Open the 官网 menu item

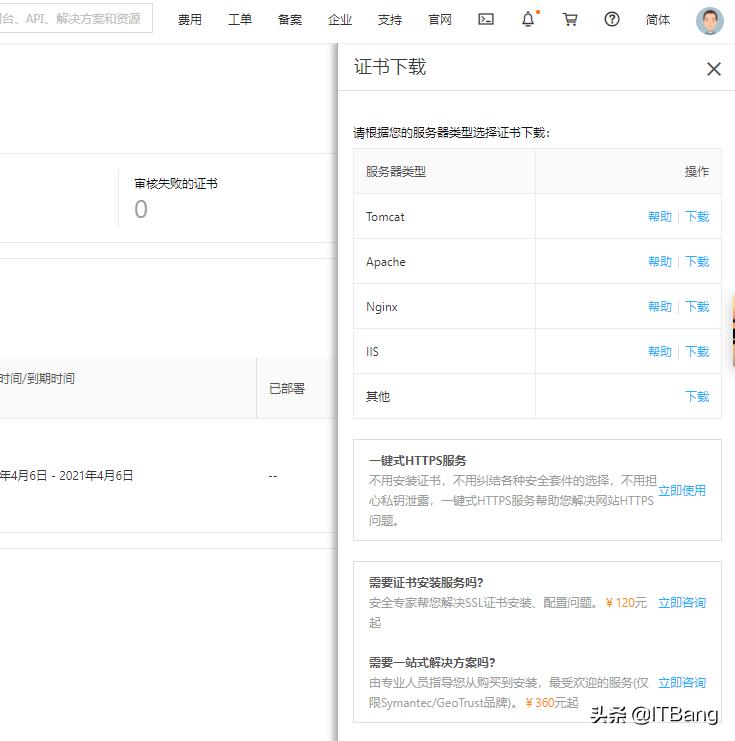click(440, 20)
